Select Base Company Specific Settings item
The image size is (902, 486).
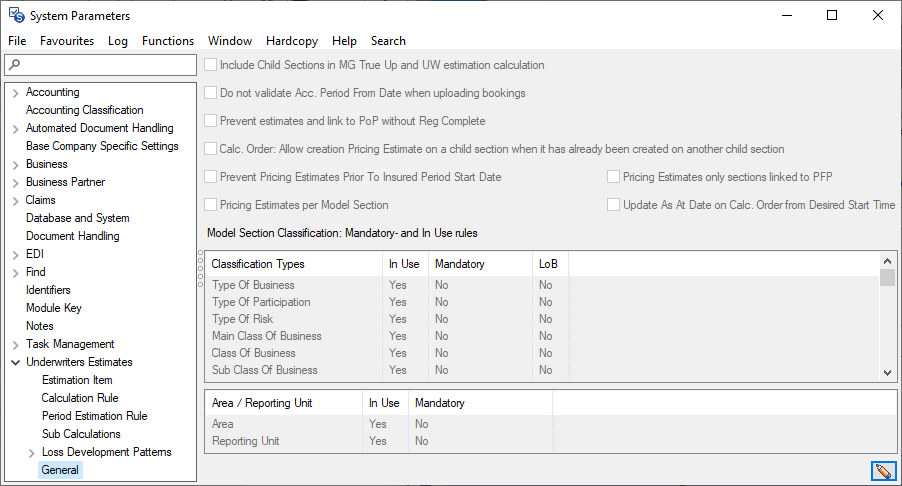[x=102, y=146]
